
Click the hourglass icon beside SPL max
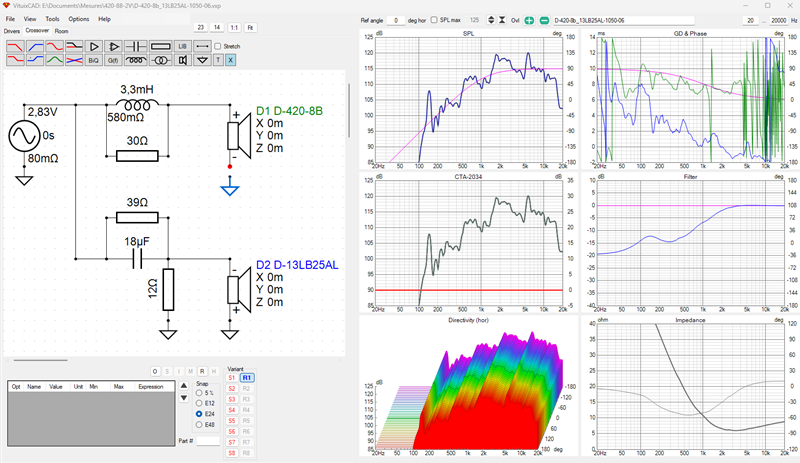(x=502, y=20)
